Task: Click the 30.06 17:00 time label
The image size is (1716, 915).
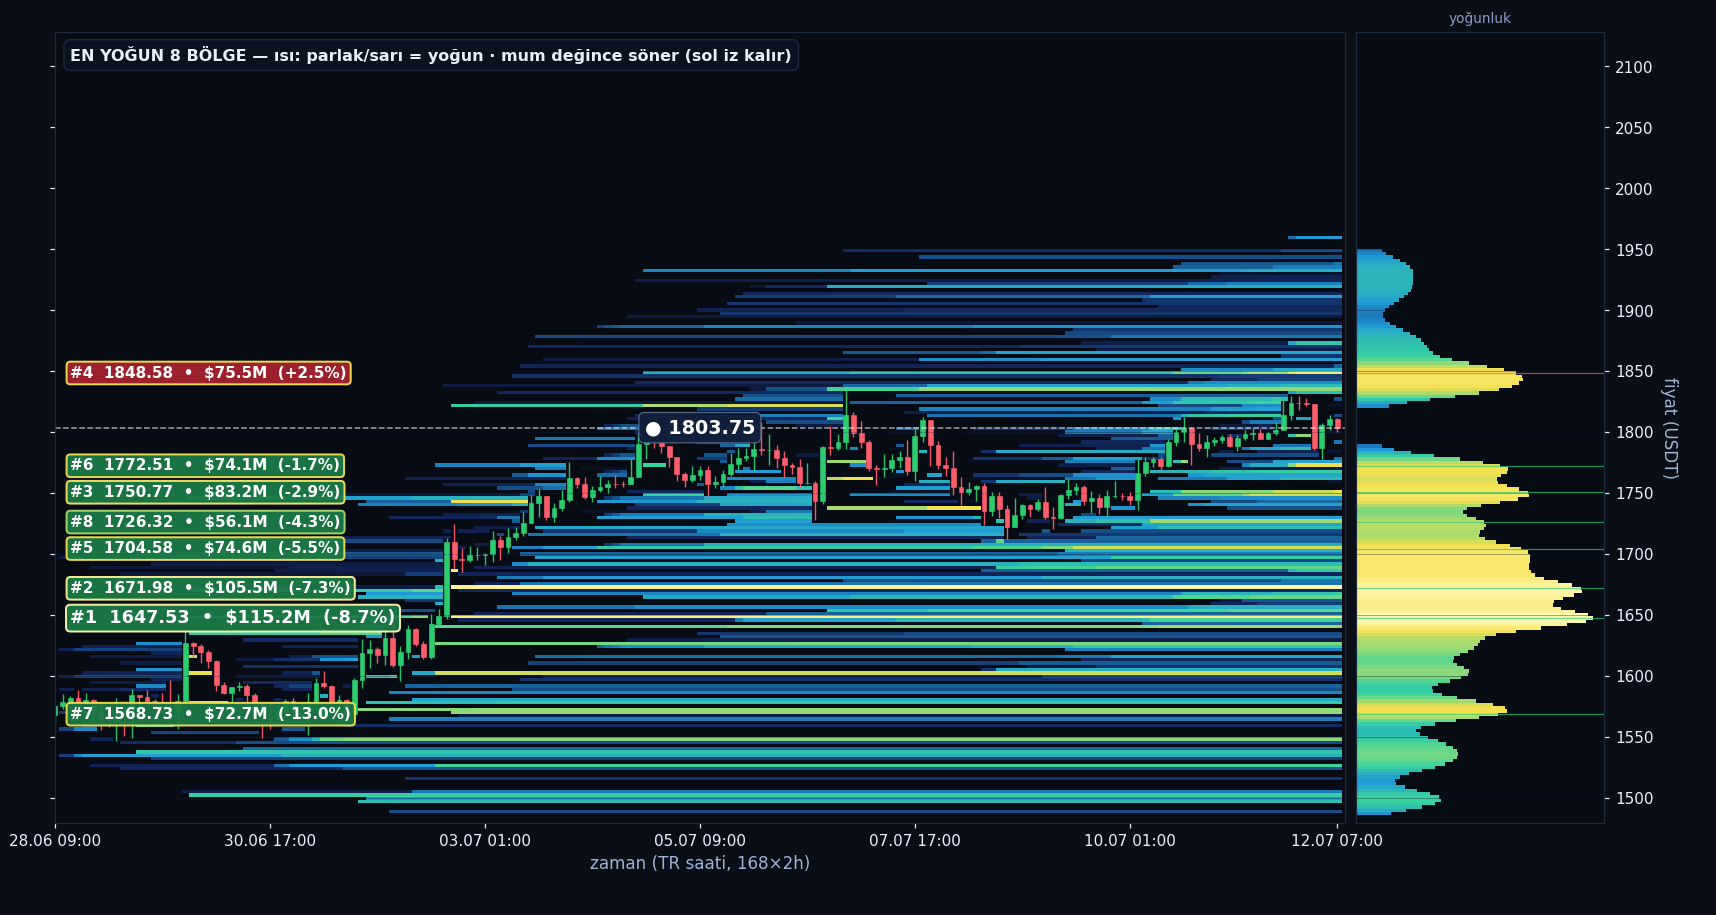Action: pyautogui.click(x=270, y=841)
